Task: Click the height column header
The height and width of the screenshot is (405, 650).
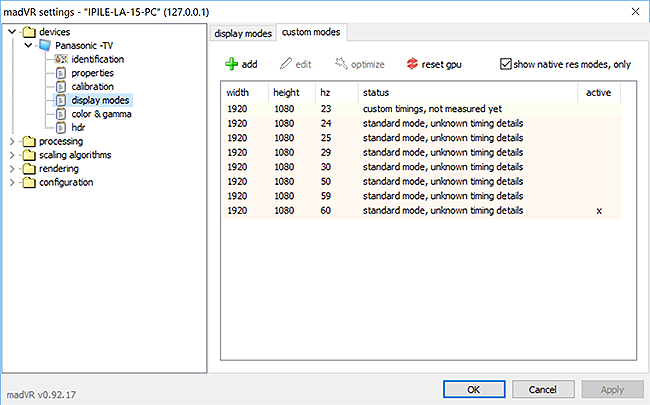Action: point(292,92)
